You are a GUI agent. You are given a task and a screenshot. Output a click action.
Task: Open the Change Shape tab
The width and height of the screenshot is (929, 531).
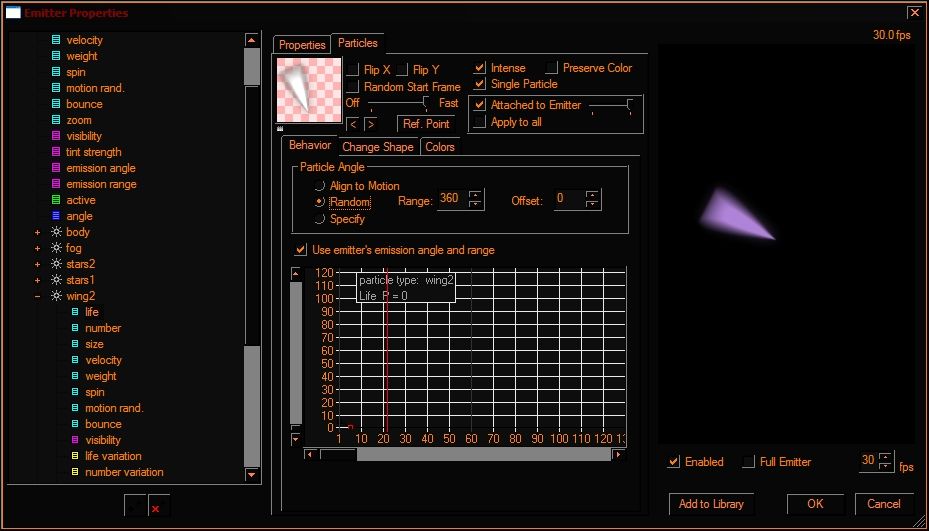click(378, 147)
